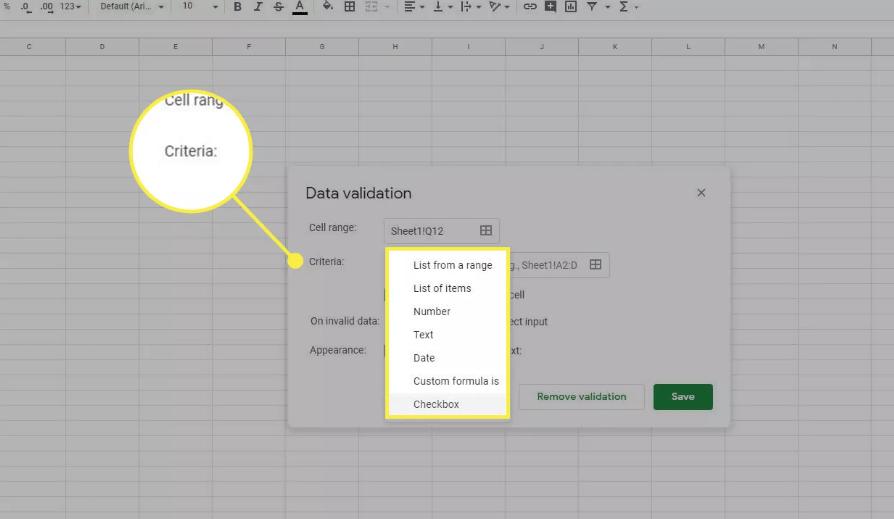Click the Sheet1!Q12 cell range field
The width and height of the screenshot is (894, 519).
(441, 231)
